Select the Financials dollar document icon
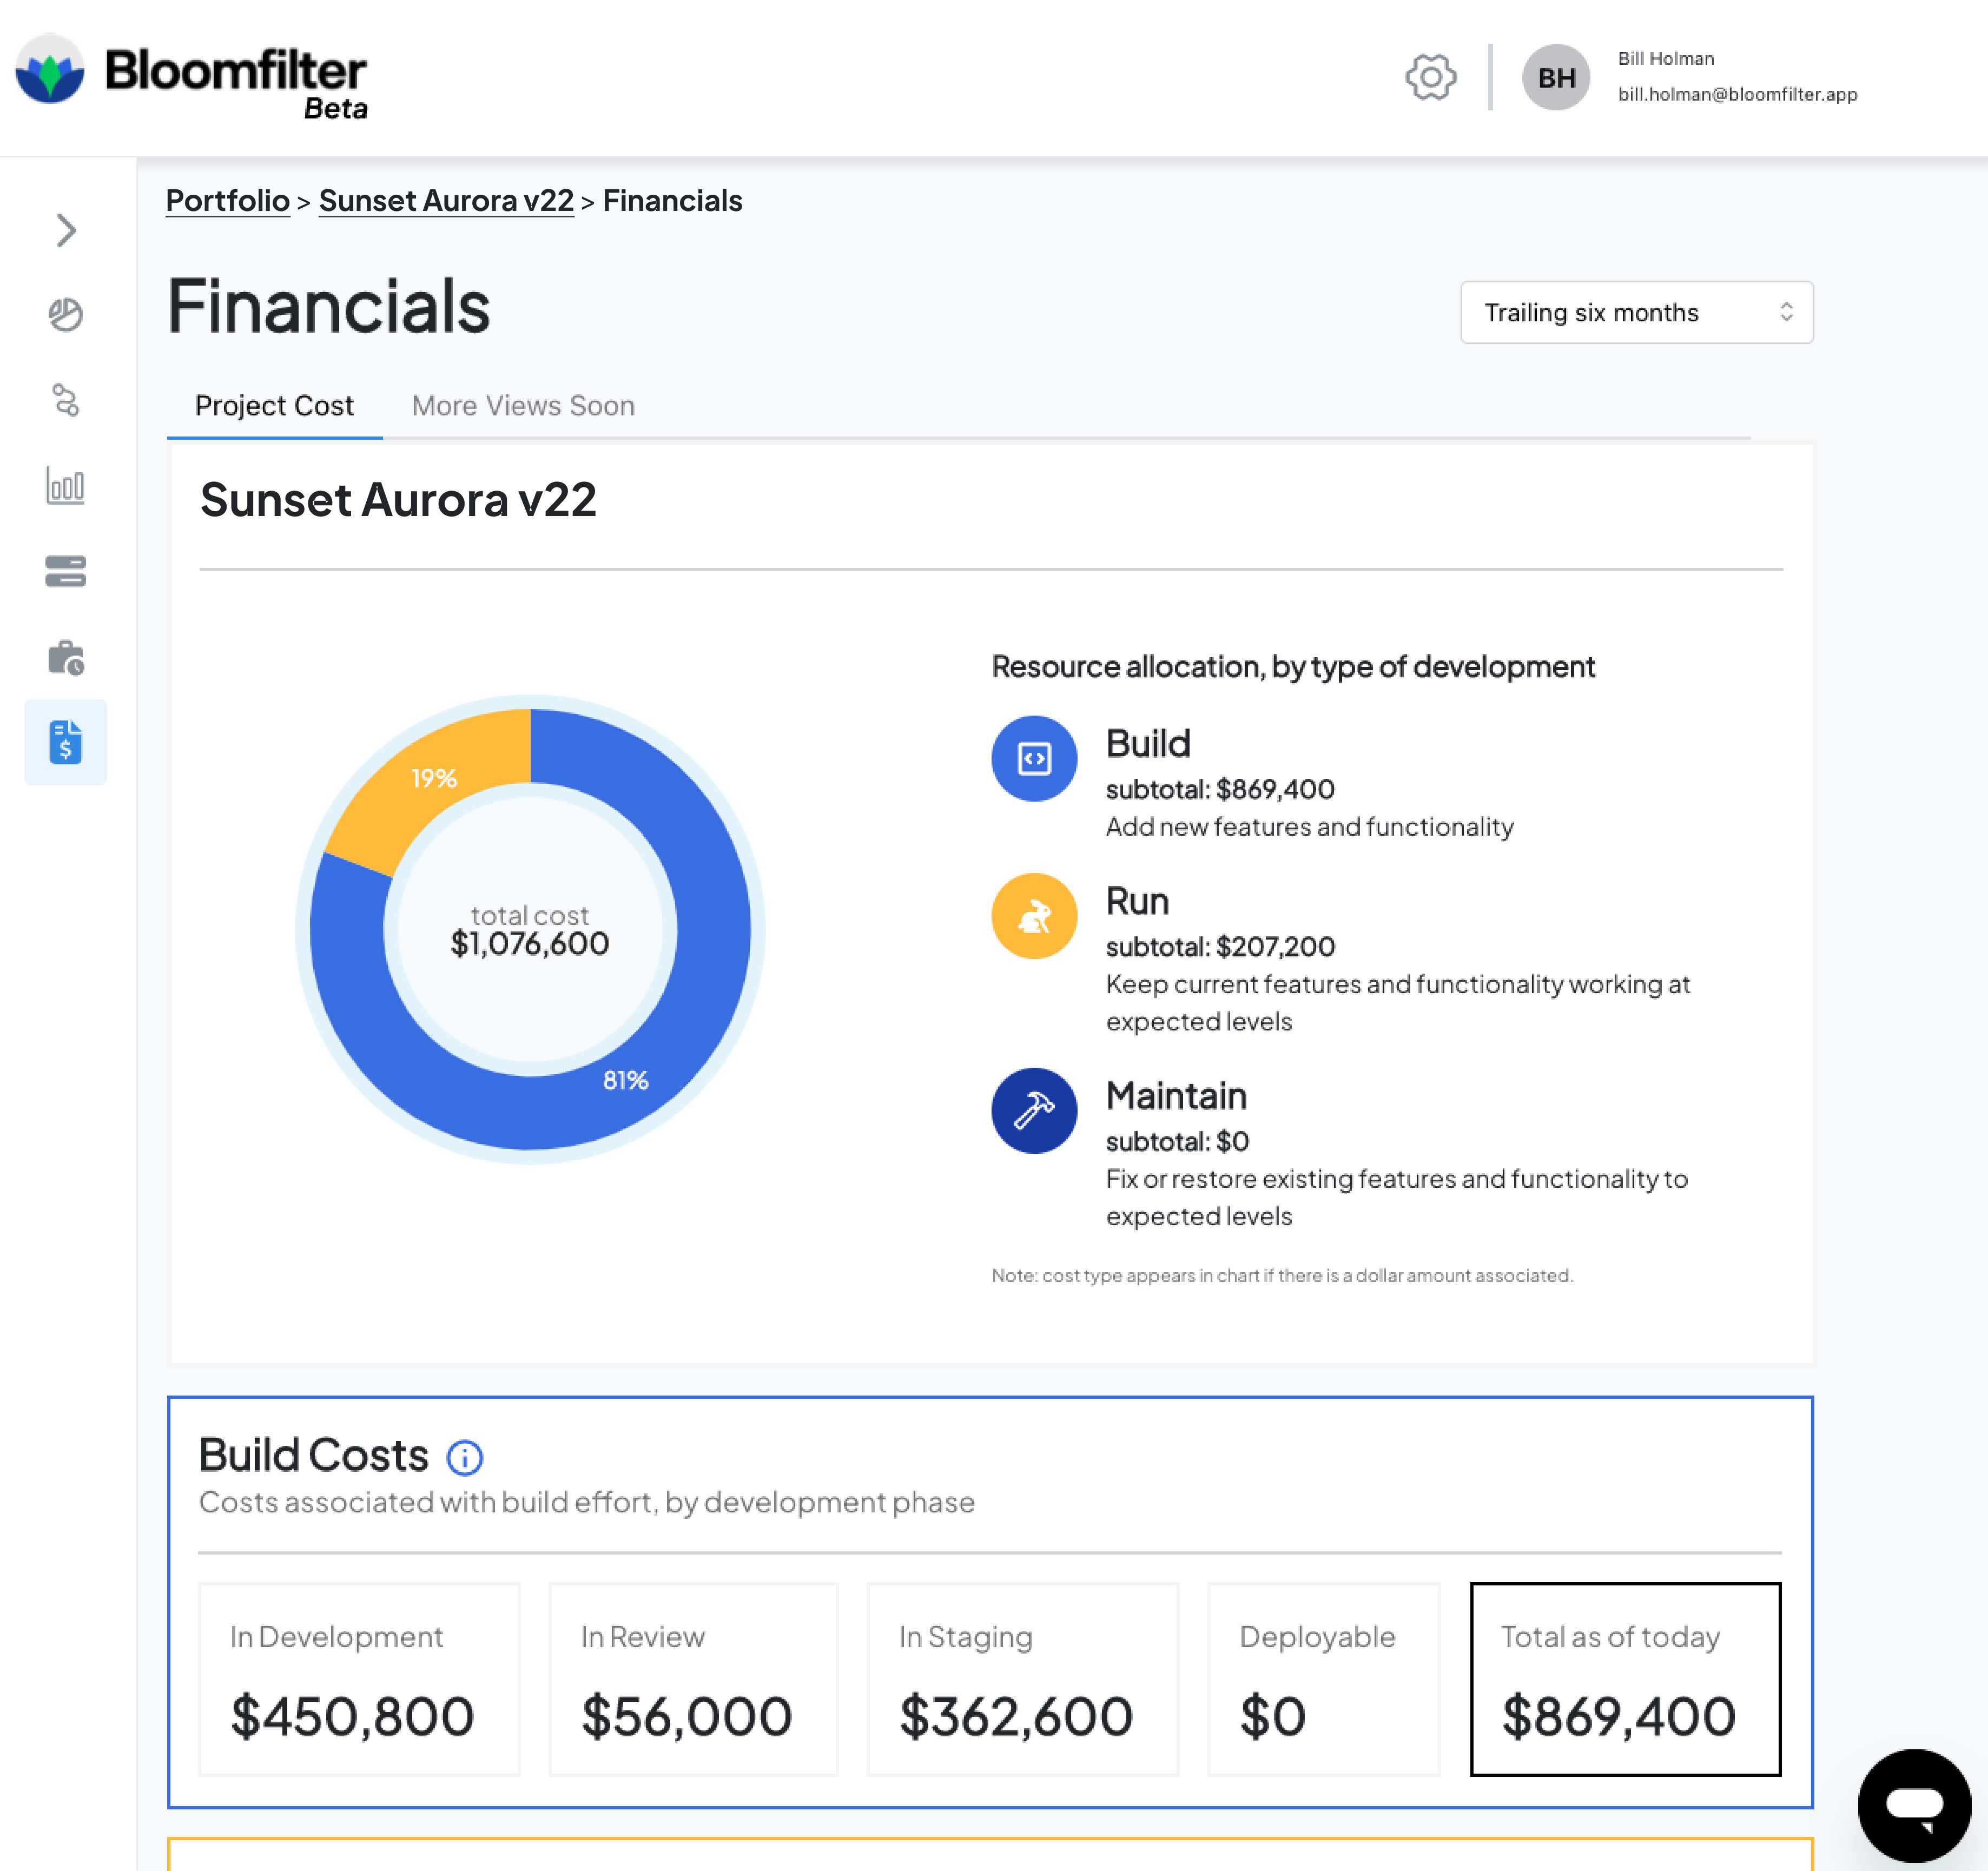Viewport: 1988px width, 1871px height. tap(66, 742)
